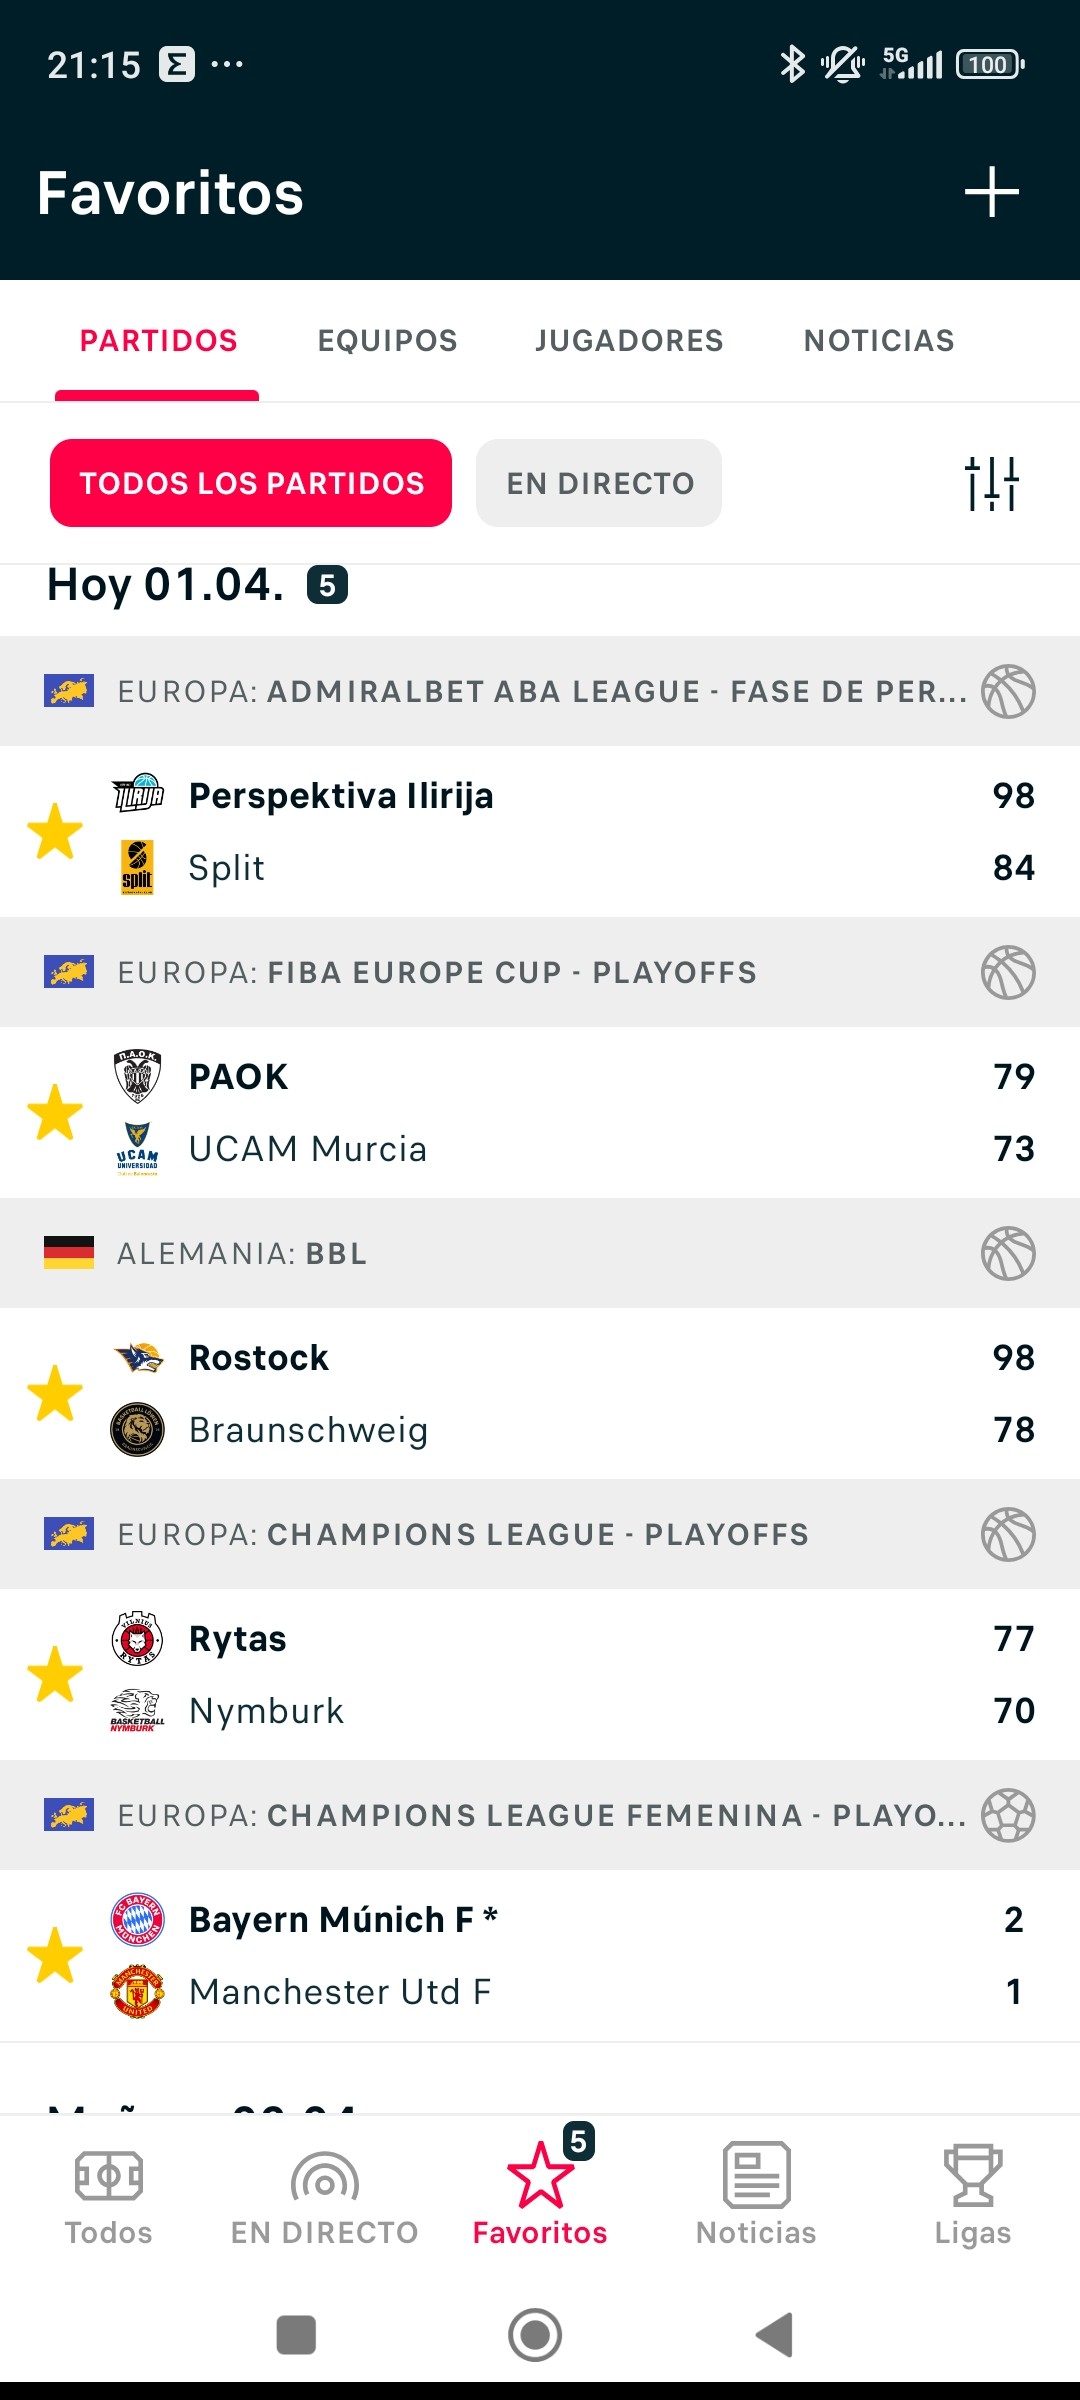The height and width of the screenshot is (2400, 1080).
Task: Tap the plus icon to add favorites
Action: point(991,192)
